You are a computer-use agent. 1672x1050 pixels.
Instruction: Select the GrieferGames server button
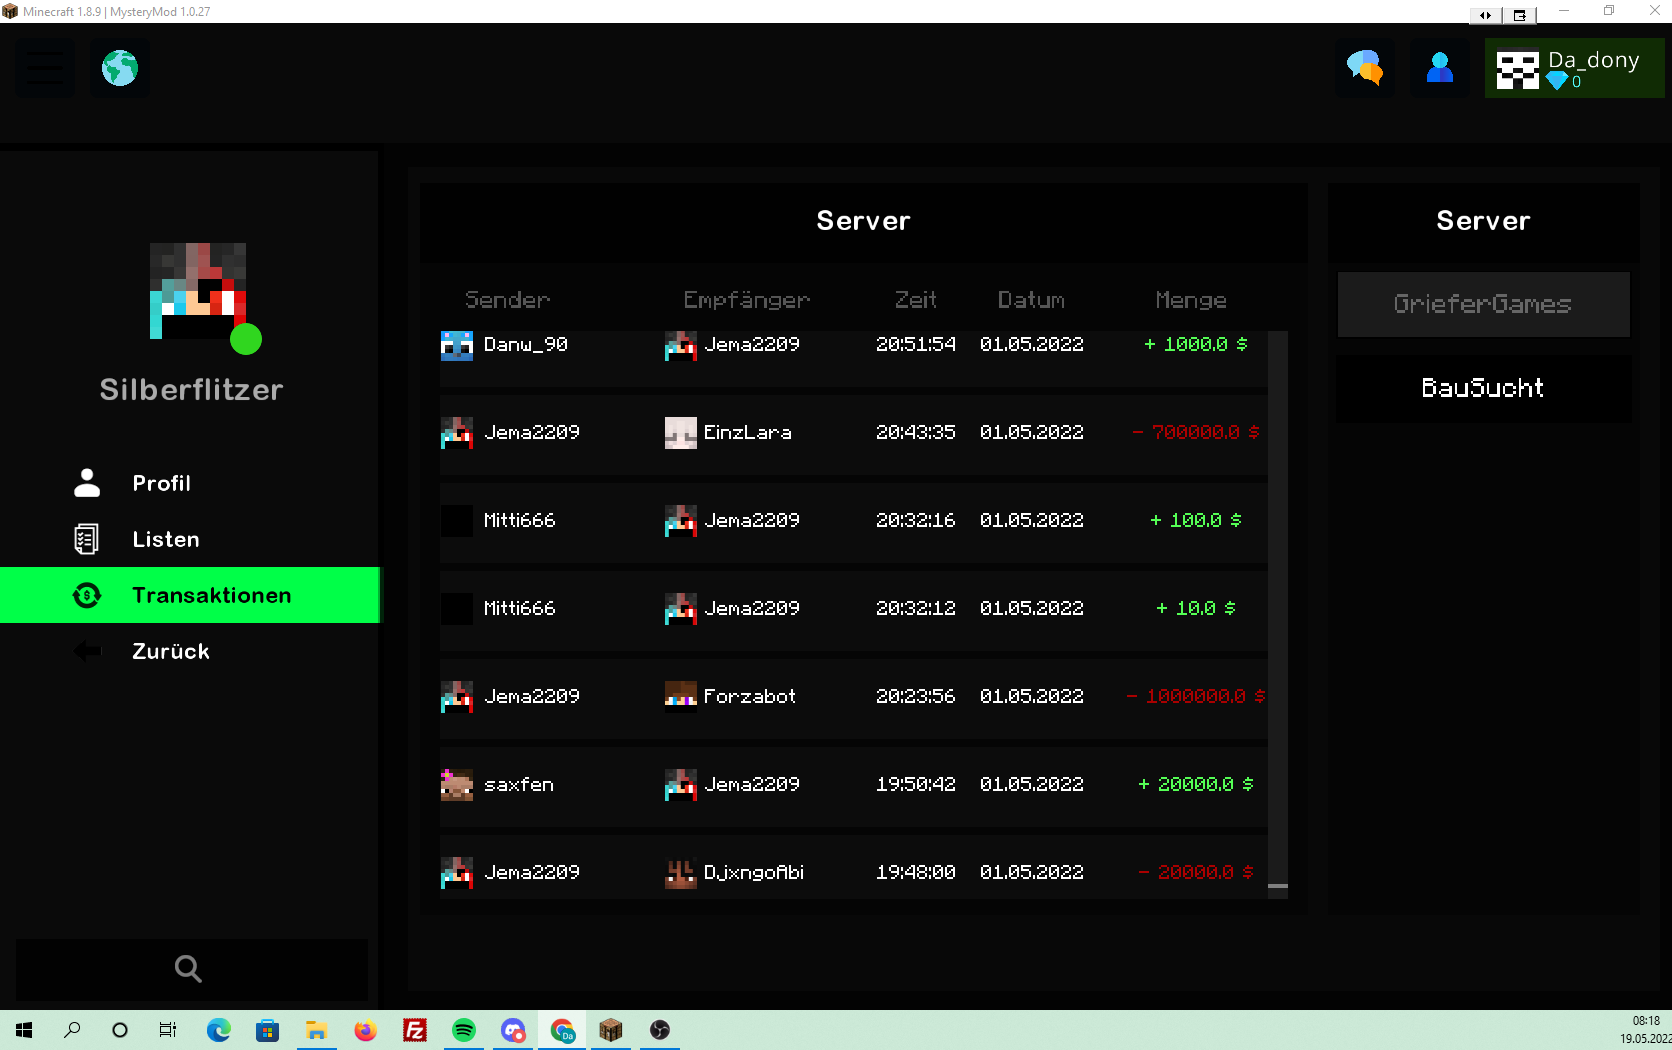coord(1484,304)
